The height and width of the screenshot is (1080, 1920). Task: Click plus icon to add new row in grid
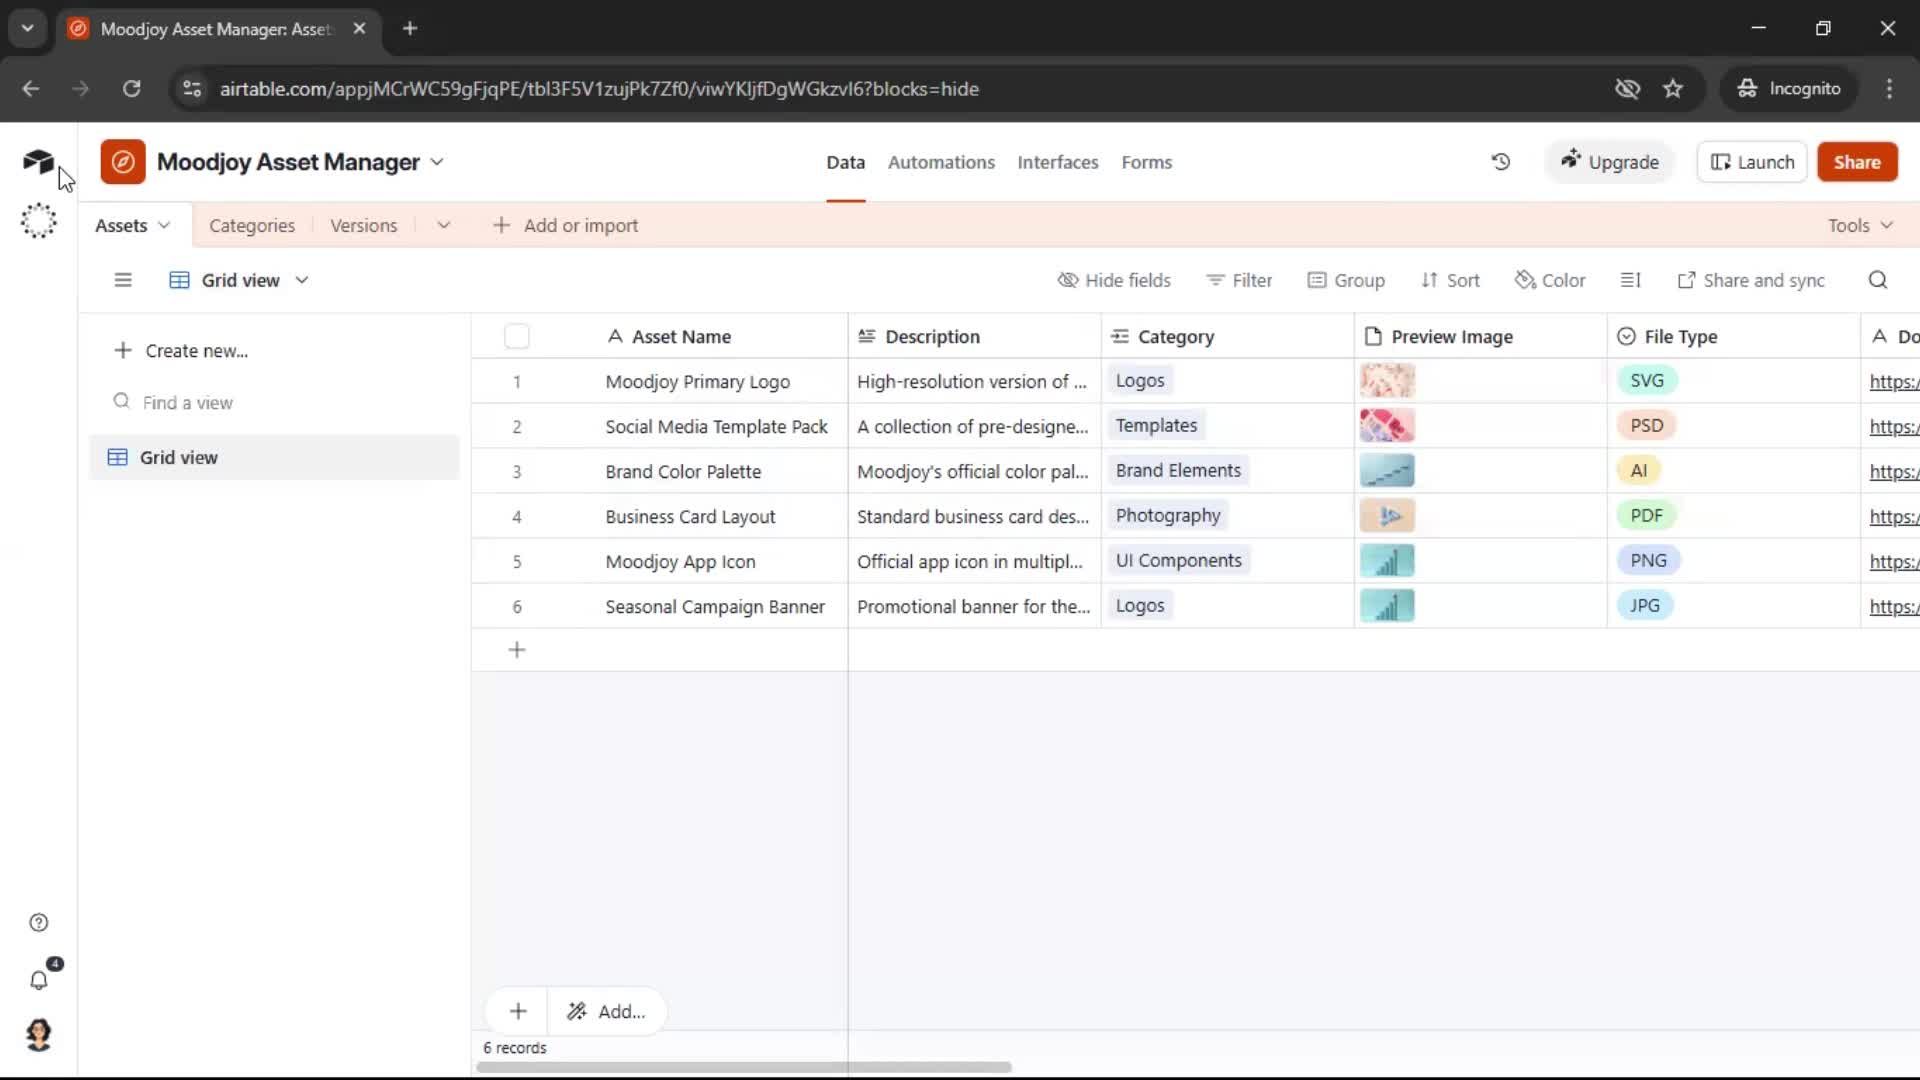[517, 650]
